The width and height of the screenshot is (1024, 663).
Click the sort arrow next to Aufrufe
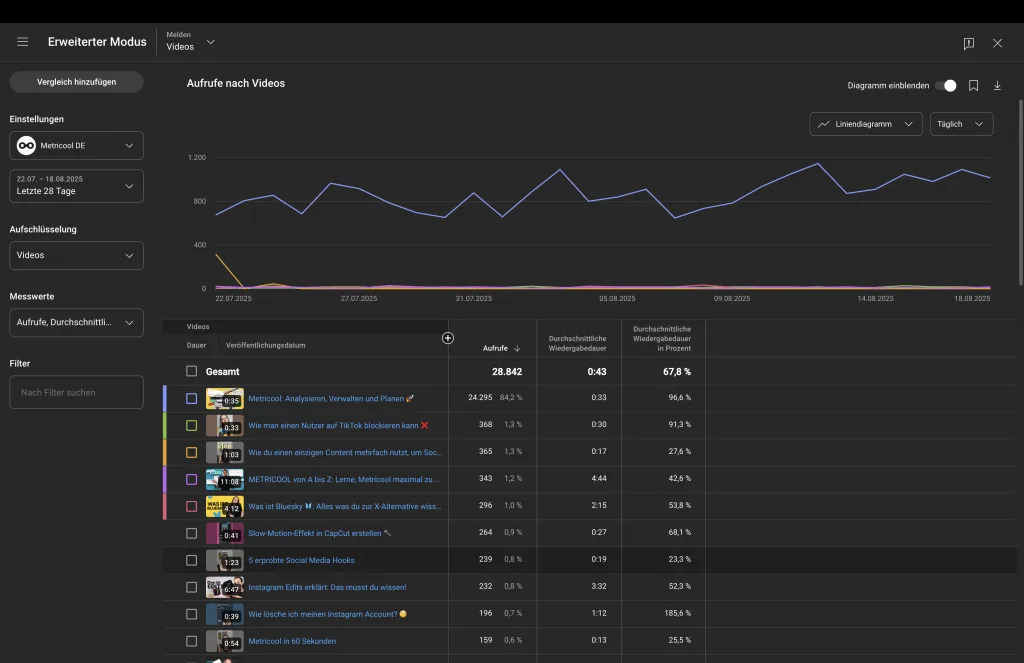pos(517,349)
